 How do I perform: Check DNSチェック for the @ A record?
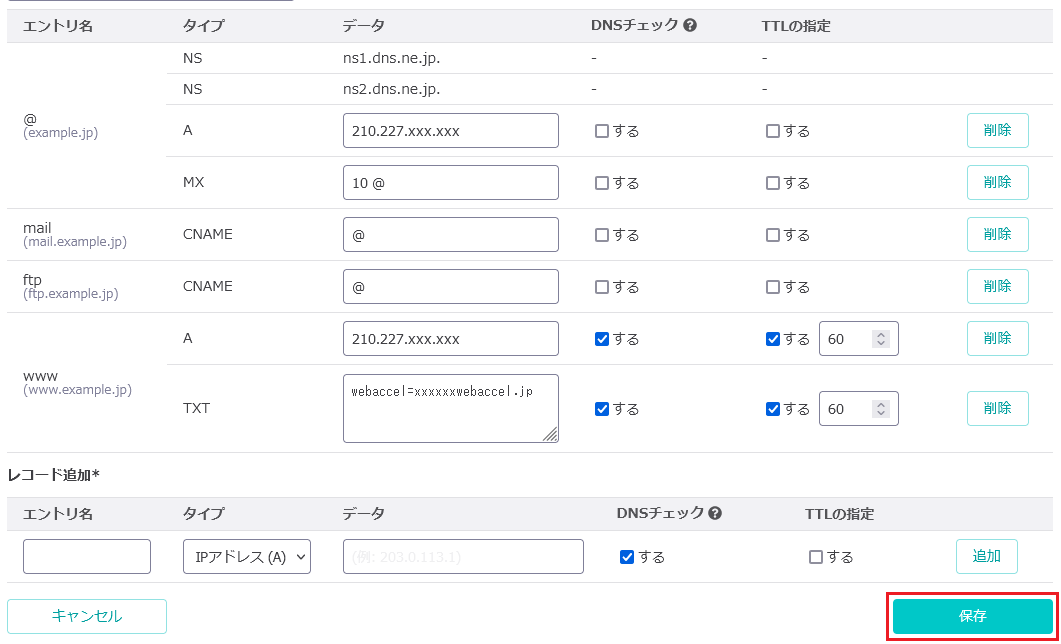click(602, 131)
